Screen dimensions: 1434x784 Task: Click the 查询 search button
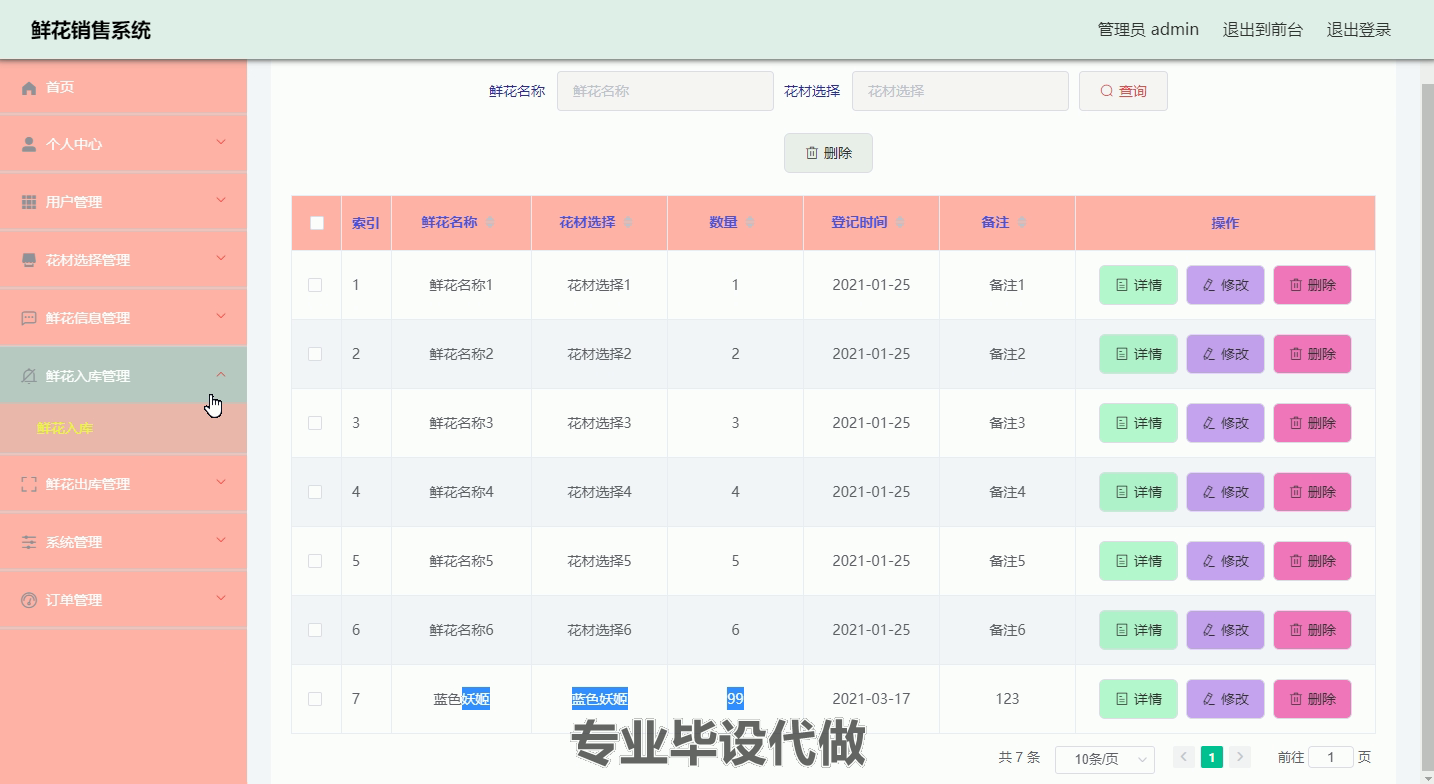tap(1123, 91)
